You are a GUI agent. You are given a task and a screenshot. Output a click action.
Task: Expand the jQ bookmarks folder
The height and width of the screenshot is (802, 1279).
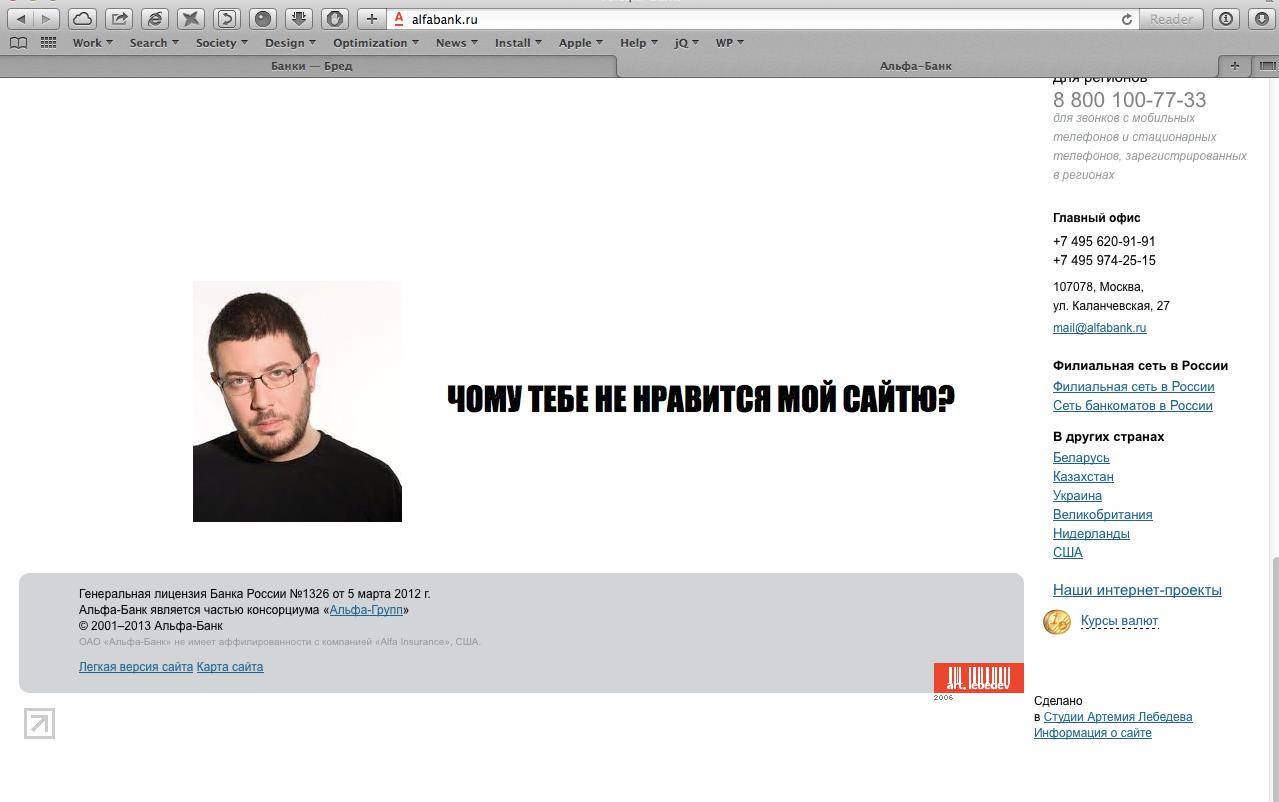coord(687,43)
